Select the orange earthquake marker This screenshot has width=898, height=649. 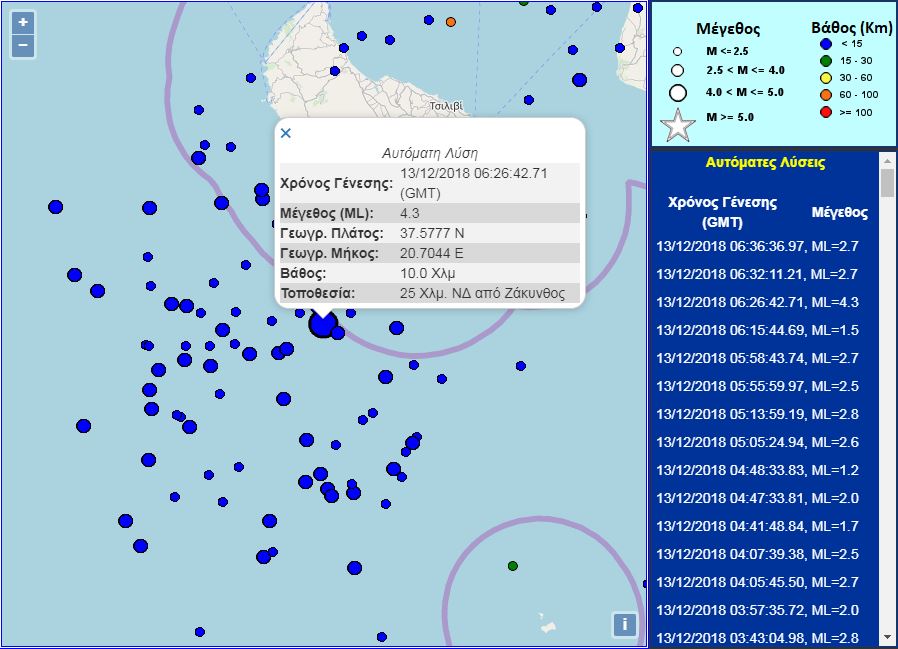point(451,22)
